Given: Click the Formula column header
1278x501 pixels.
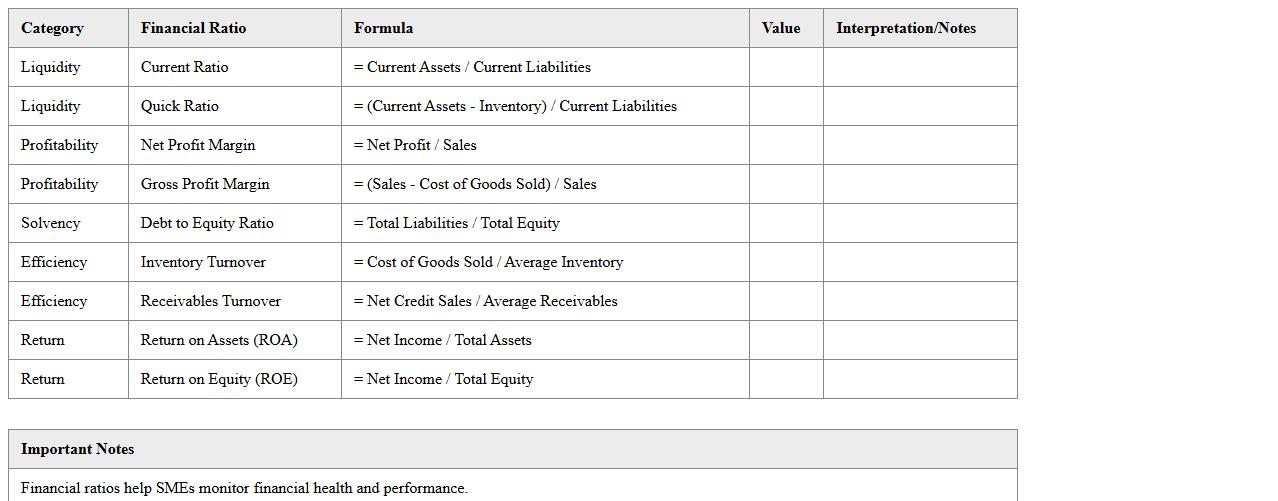Looking at the screenshot, I should (x=383, y=28).
